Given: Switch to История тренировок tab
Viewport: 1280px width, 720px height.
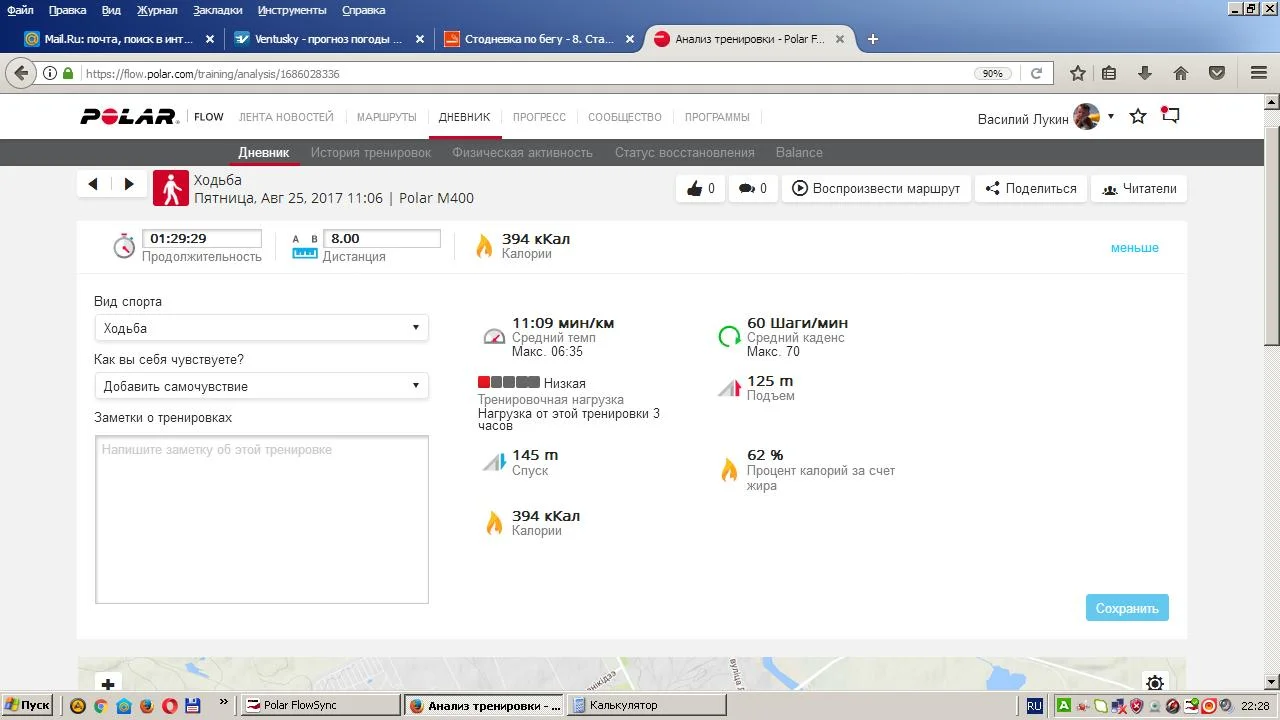Looking at the screenshot, I should 370,153.
